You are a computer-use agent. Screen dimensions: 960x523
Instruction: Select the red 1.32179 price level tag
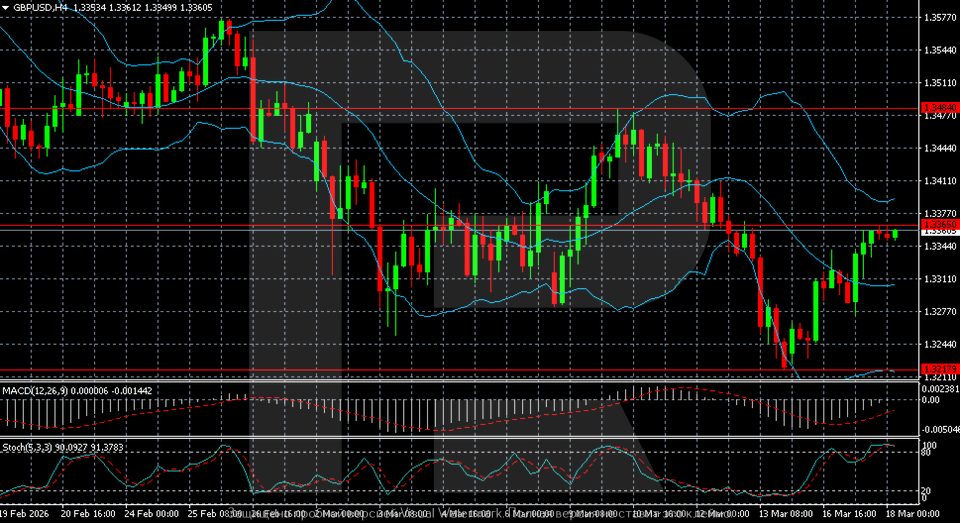click(x=940, y=370)
